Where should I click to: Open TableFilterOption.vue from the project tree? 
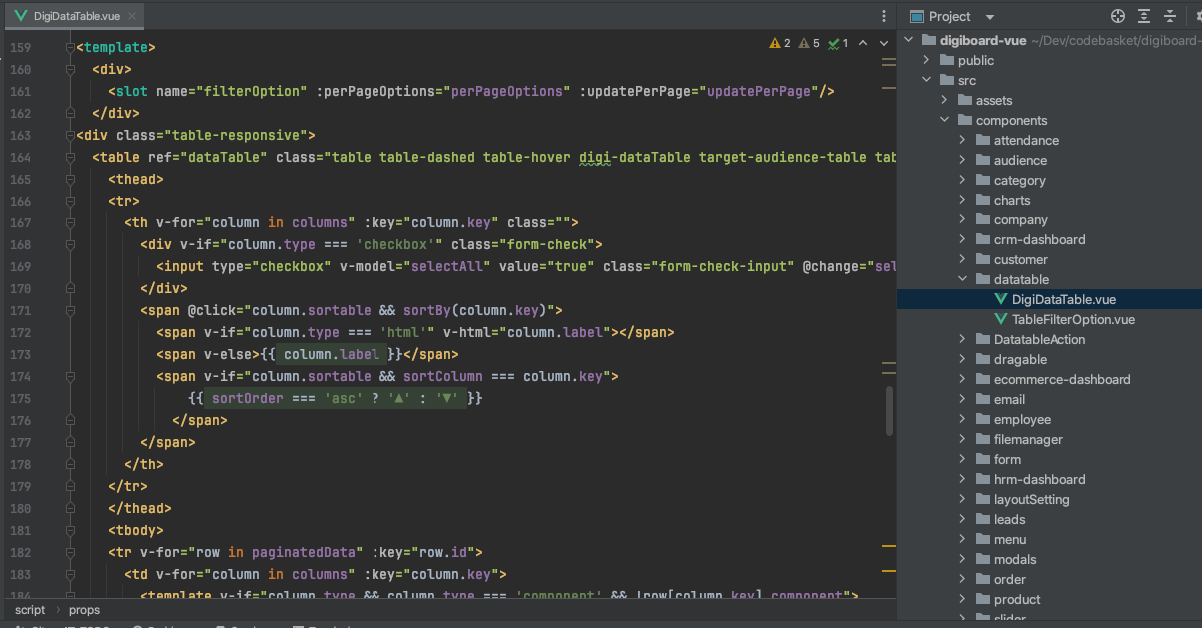pos(1073,320)
